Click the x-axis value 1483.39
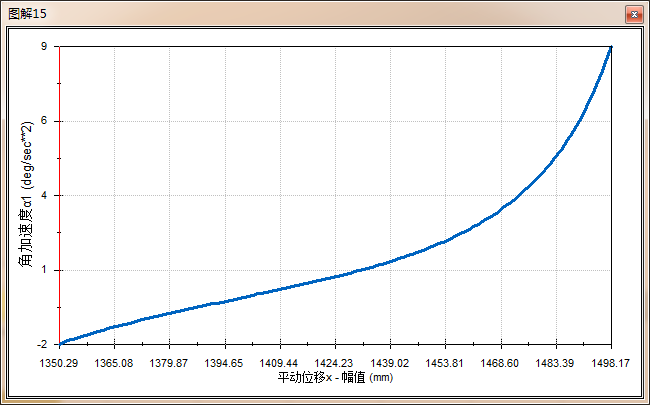650x405 pixels. pyautogui.click(x=555, y=363)
